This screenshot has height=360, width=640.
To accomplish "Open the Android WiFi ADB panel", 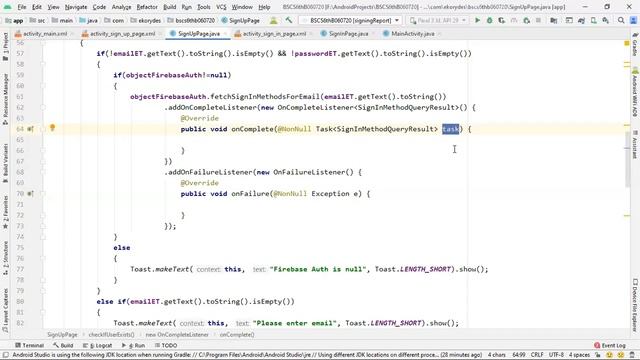I will [x=635, y=93].
